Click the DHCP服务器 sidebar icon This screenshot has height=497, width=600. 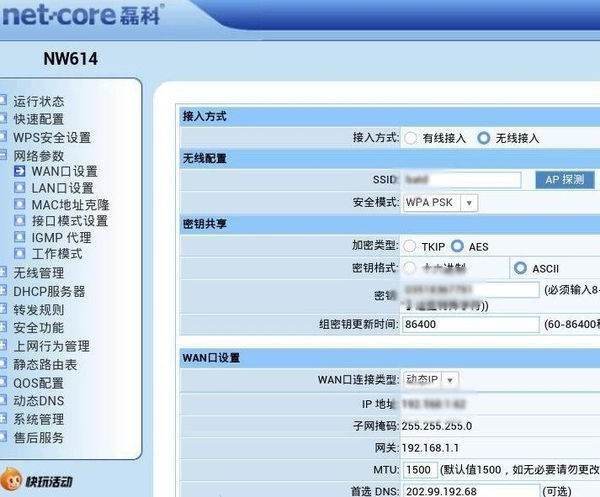[4, 291]
